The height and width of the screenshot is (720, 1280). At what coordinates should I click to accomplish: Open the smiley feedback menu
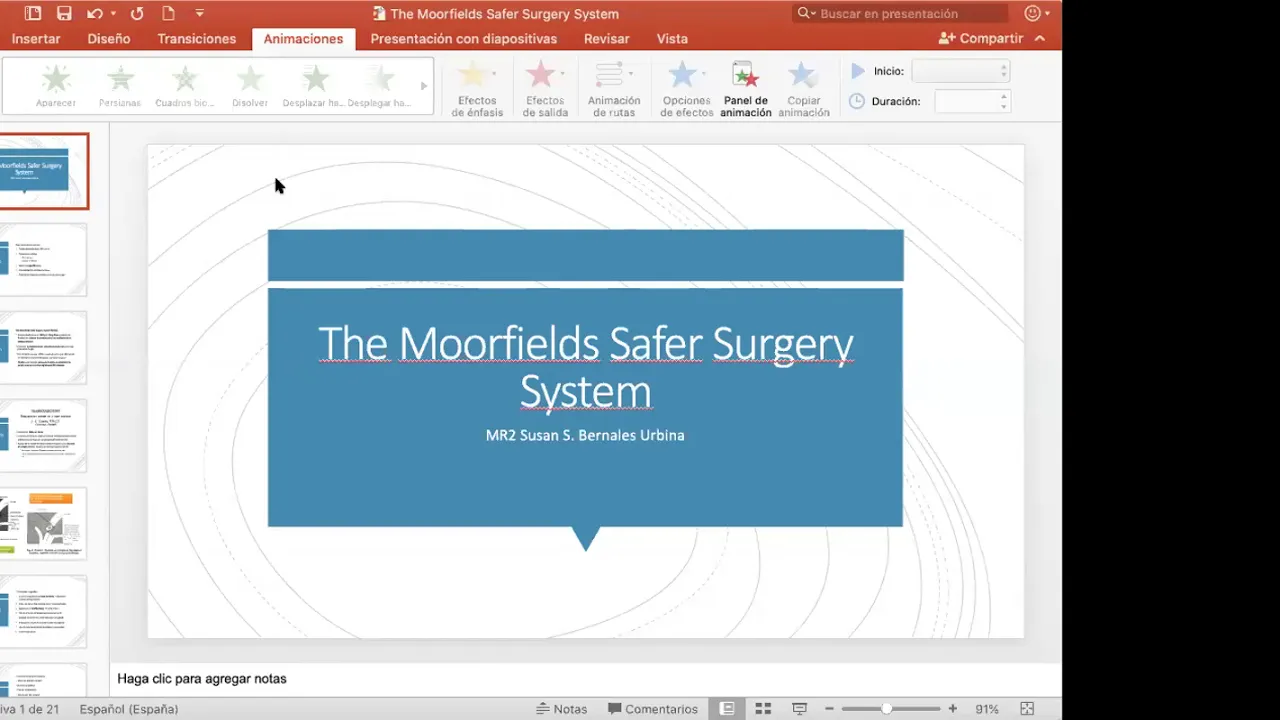click(1036, 13)
